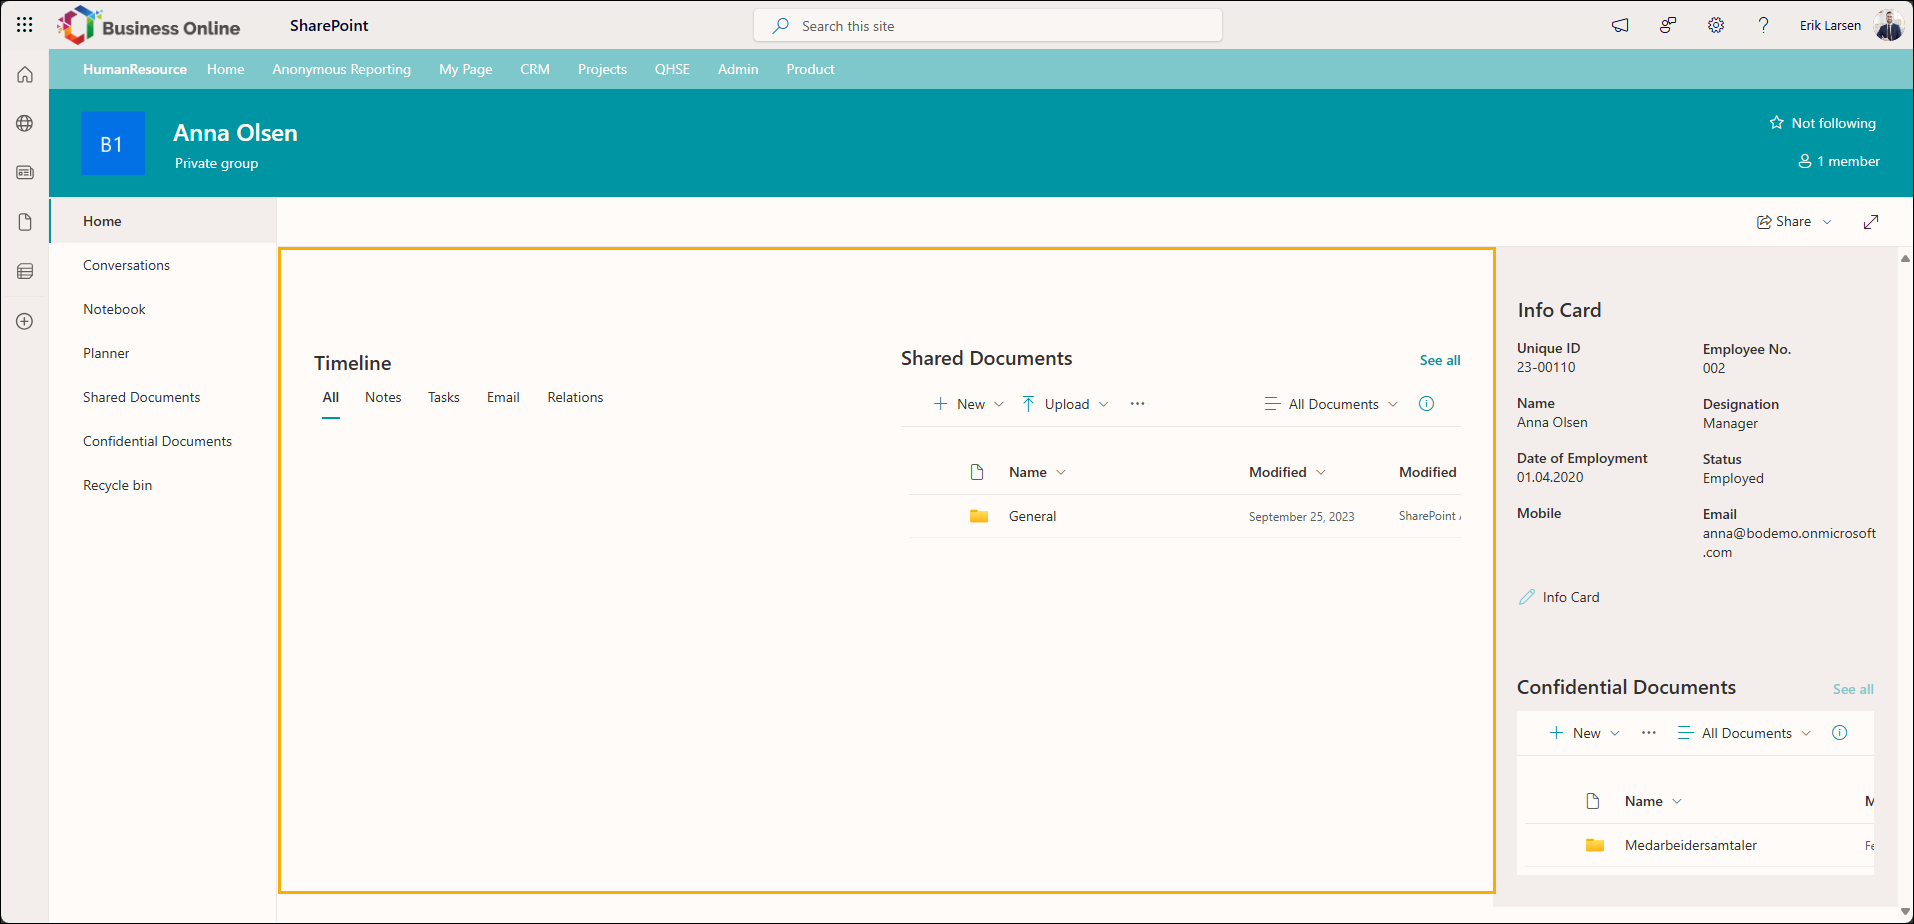Go to the home icon in left app bar
1914x924 pixels.
(x=25, y=75)
